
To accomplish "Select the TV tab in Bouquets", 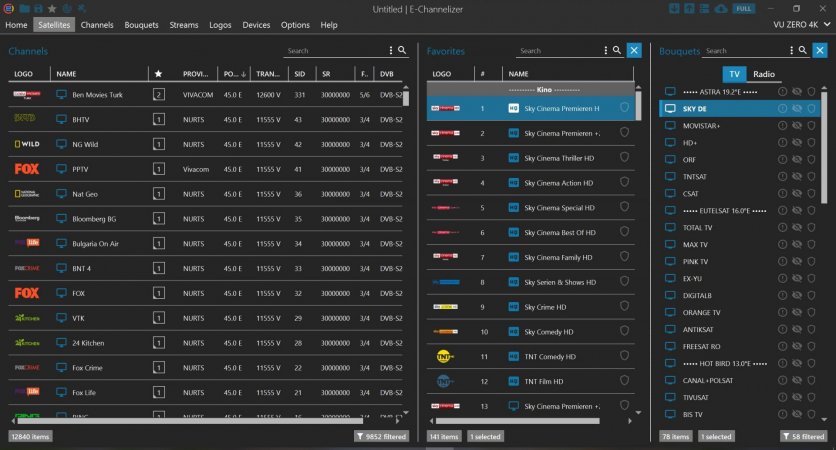I will pos(735,74).
